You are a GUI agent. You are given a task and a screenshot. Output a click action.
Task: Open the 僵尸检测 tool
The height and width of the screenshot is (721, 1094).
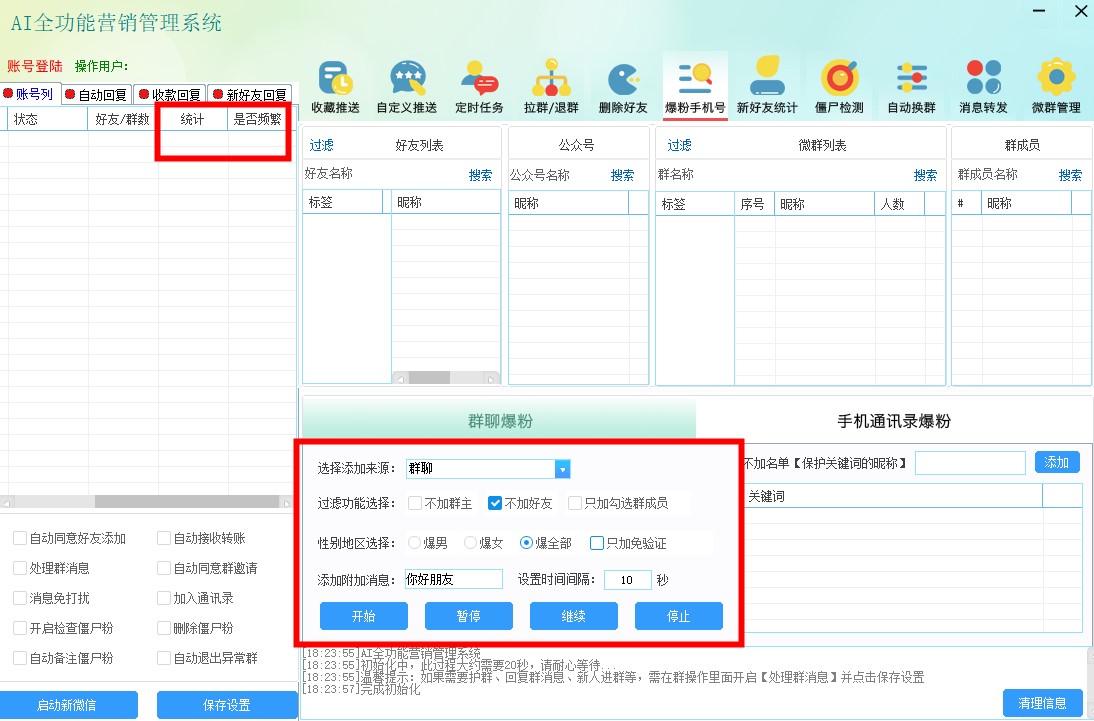tap(839, 87)
